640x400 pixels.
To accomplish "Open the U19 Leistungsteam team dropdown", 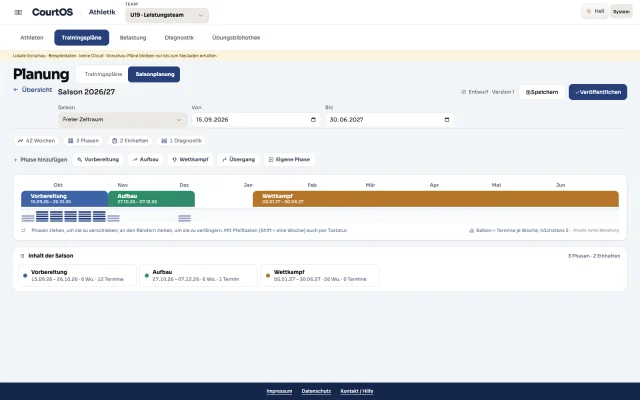I will click(x=167, y=16).
